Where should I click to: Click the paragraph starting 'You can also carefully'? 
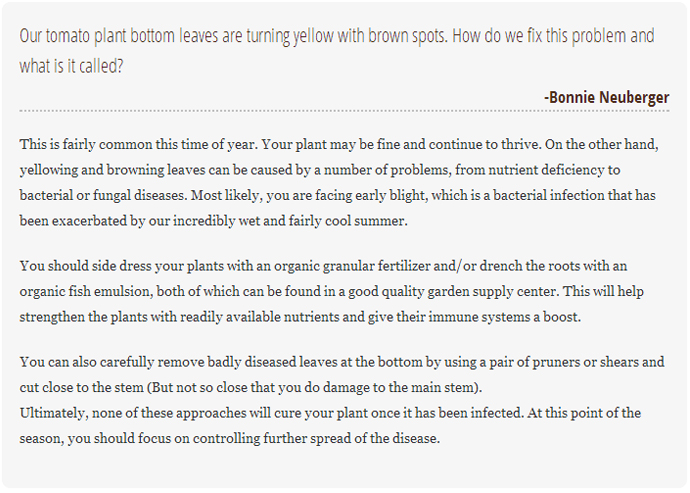pos(342,375)
